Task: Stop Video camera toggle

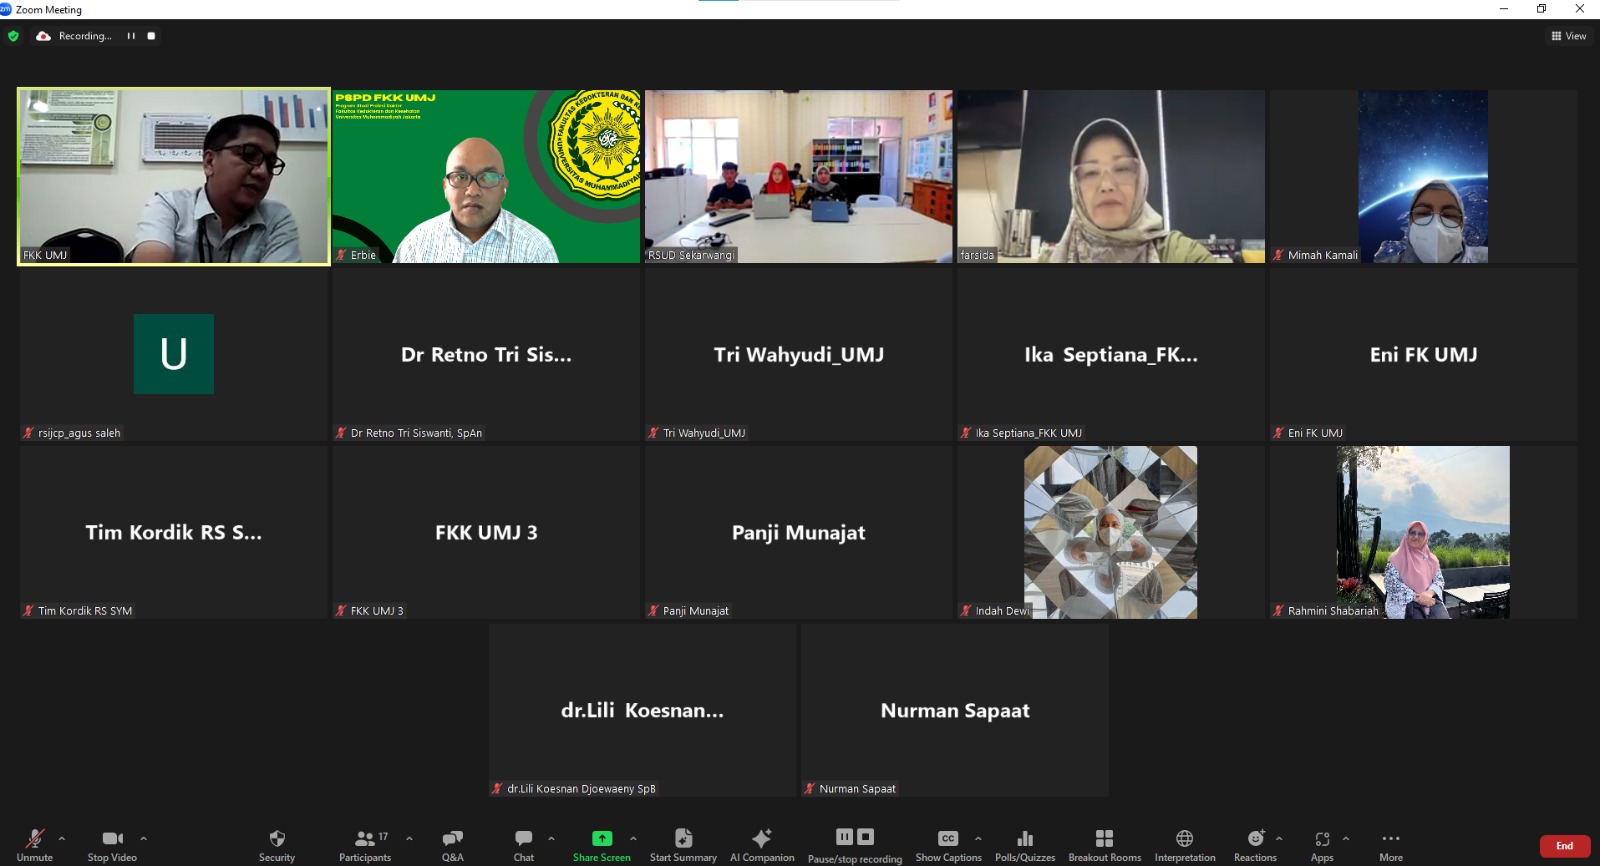Action: point(112,845)
